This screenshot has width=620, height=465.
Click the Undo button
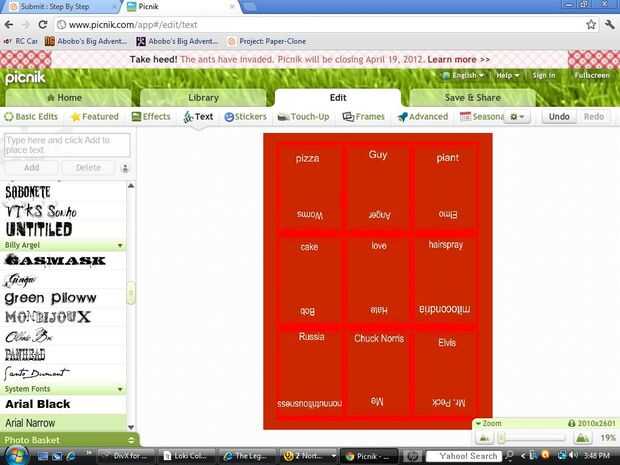point(559,117)
